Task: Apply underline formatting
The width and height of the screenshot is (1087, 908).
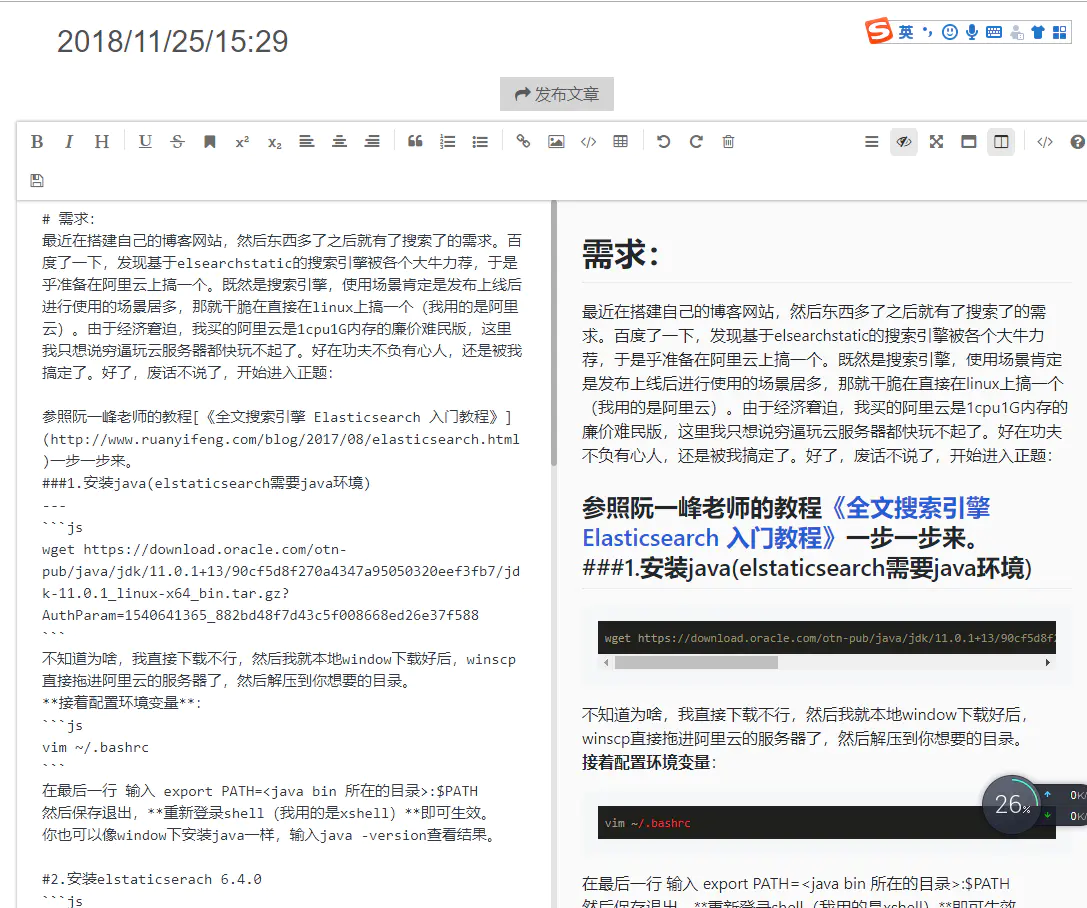Action: click(145, 142)
